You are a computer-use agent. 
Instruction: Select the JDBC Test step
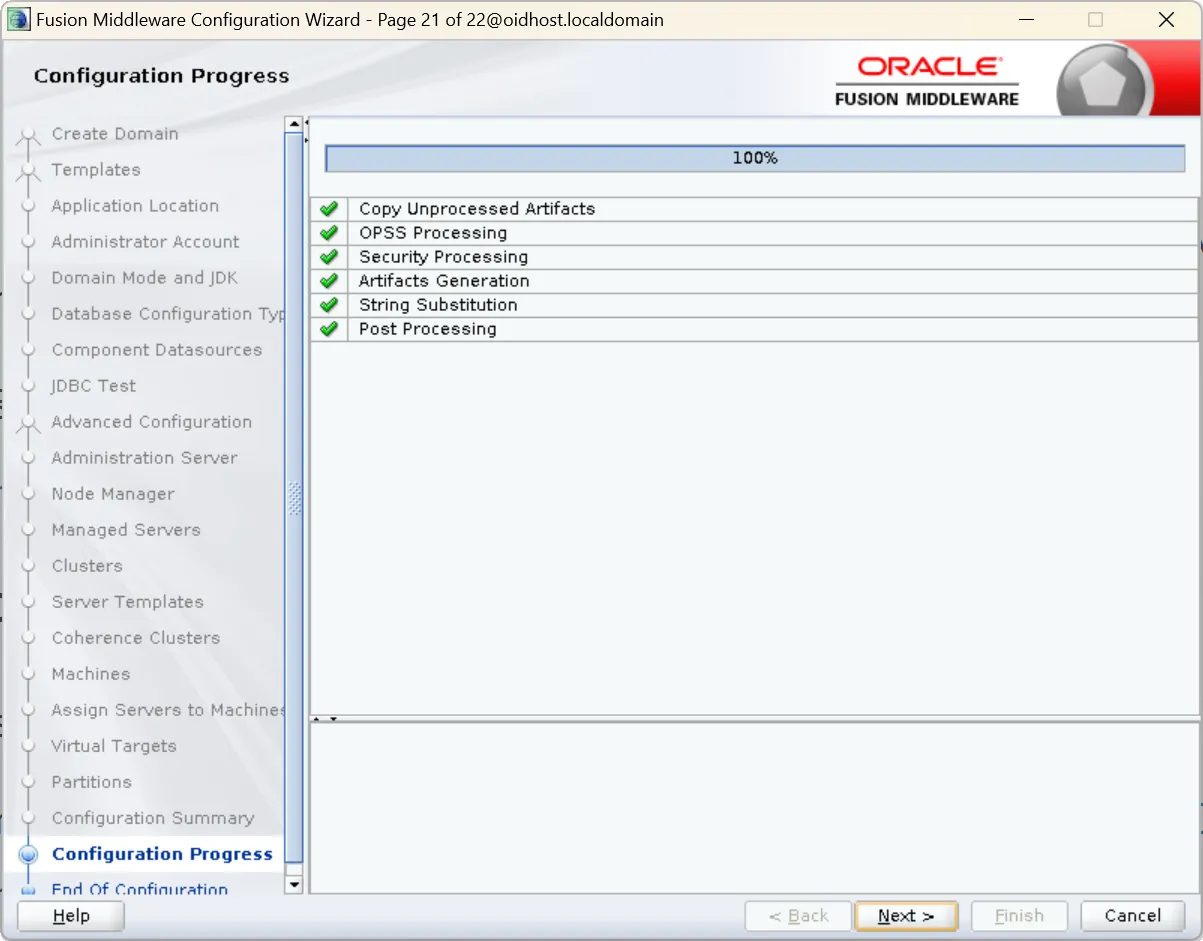click(x=94, y=386)
